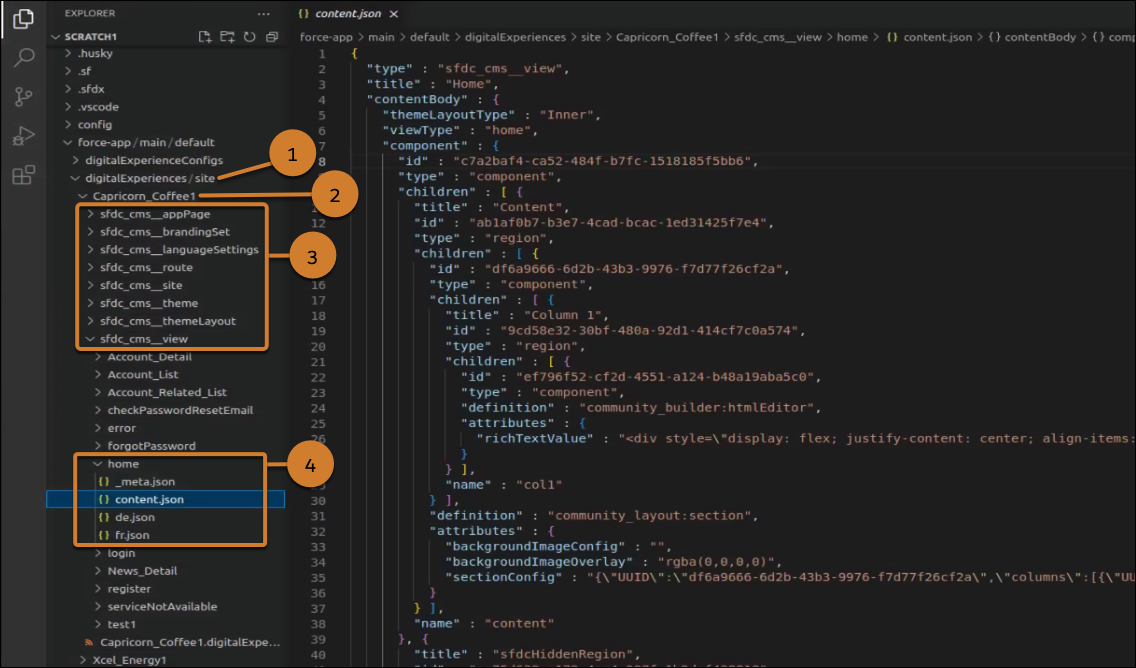
Task: Open the Explorer view in activity bar
Action: (x=23, y=19)
